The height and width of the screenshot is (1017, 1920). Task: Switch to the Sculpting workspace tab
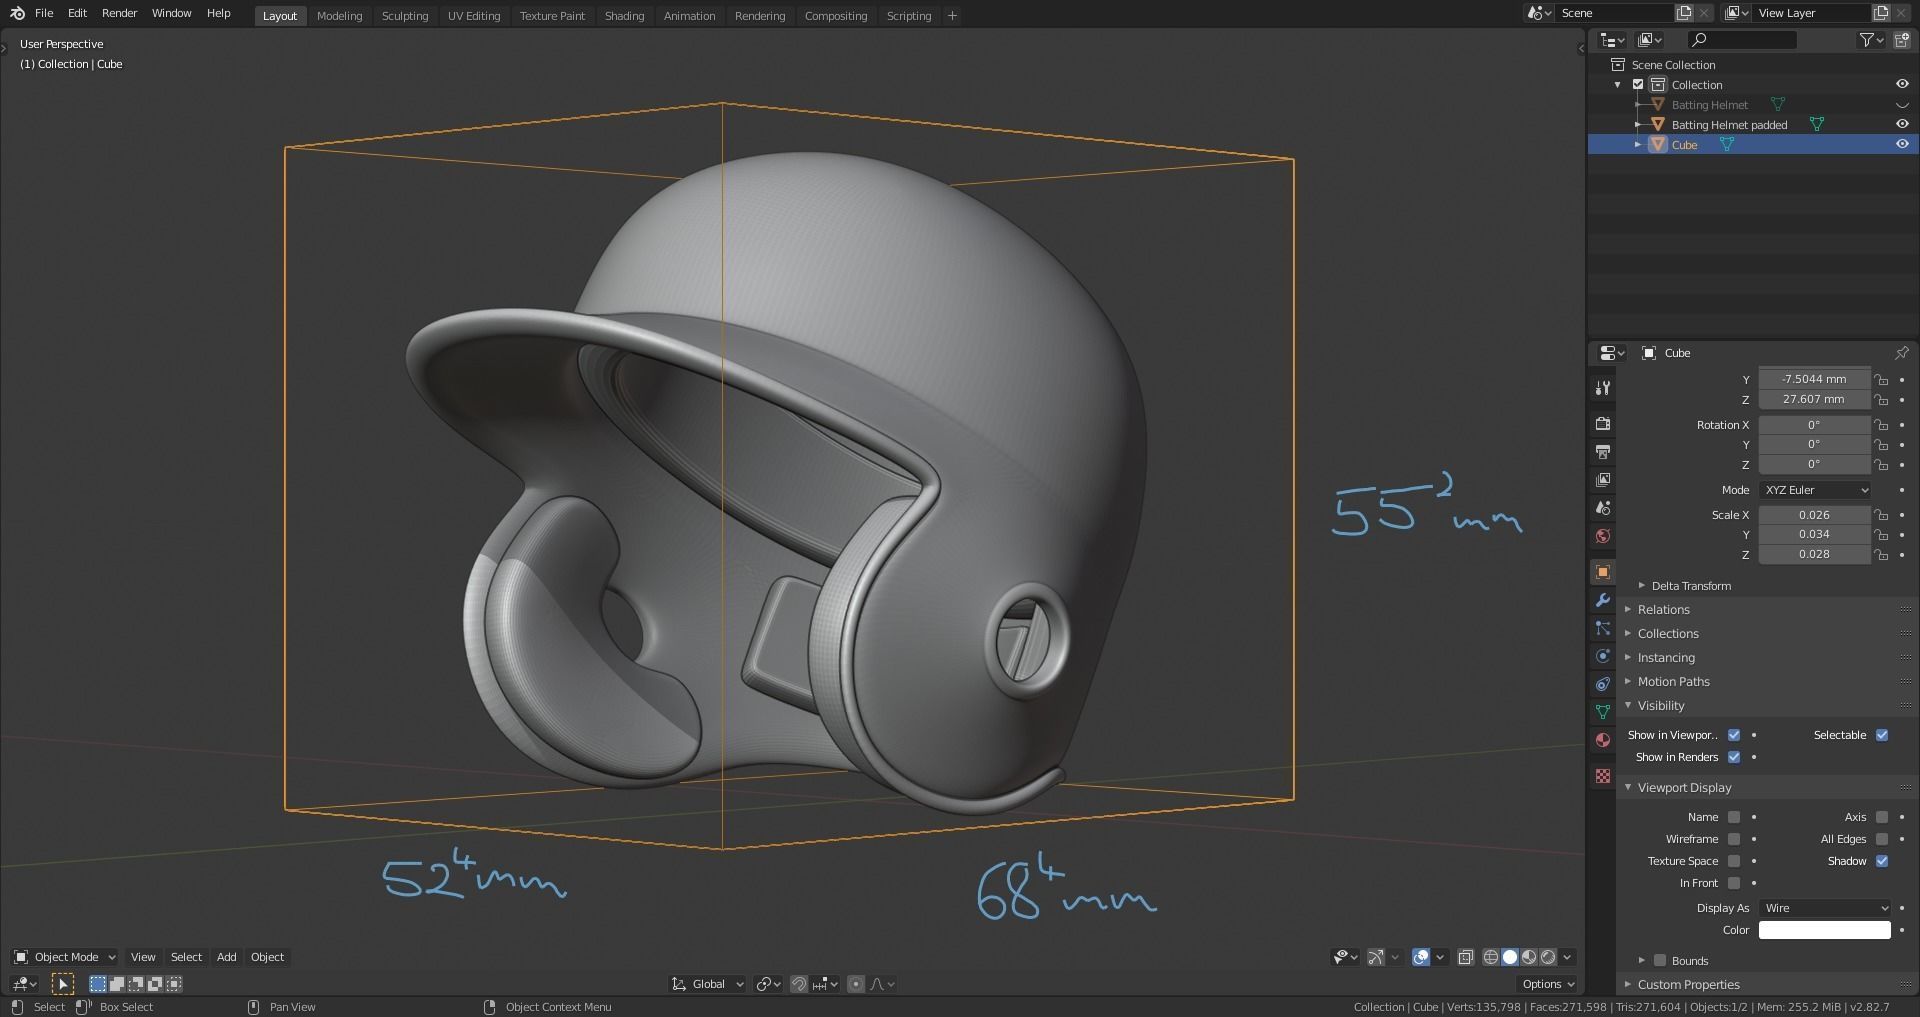(405, 16)
